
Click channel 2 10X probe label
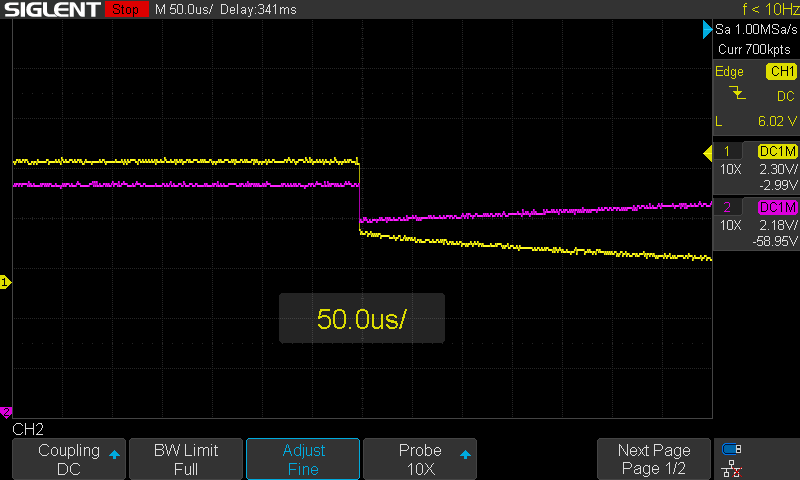[x=730, y=225]
